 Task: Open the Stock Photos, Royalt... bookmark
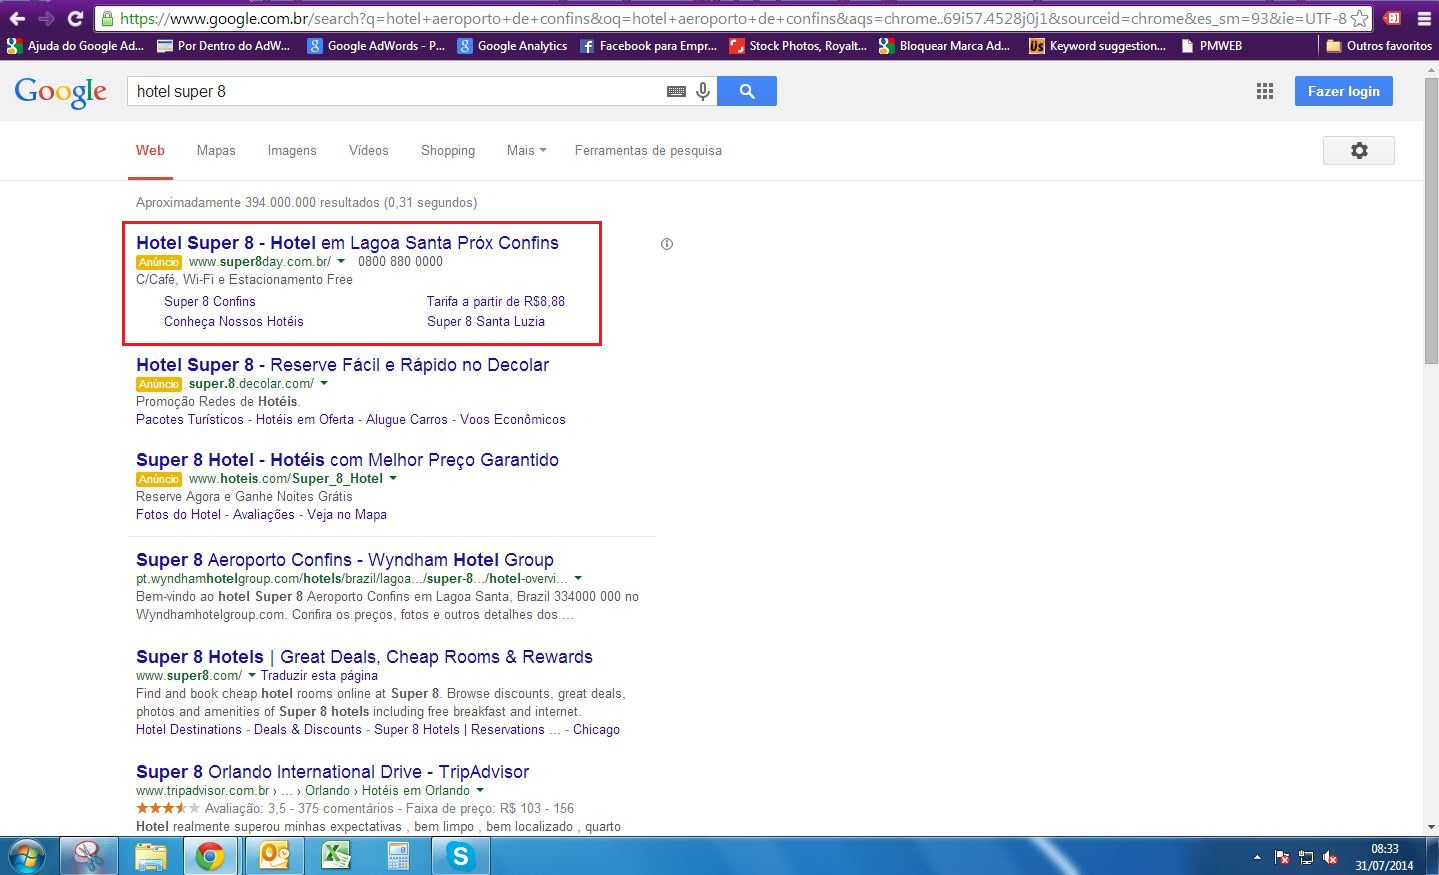click(x=798, y=46)
